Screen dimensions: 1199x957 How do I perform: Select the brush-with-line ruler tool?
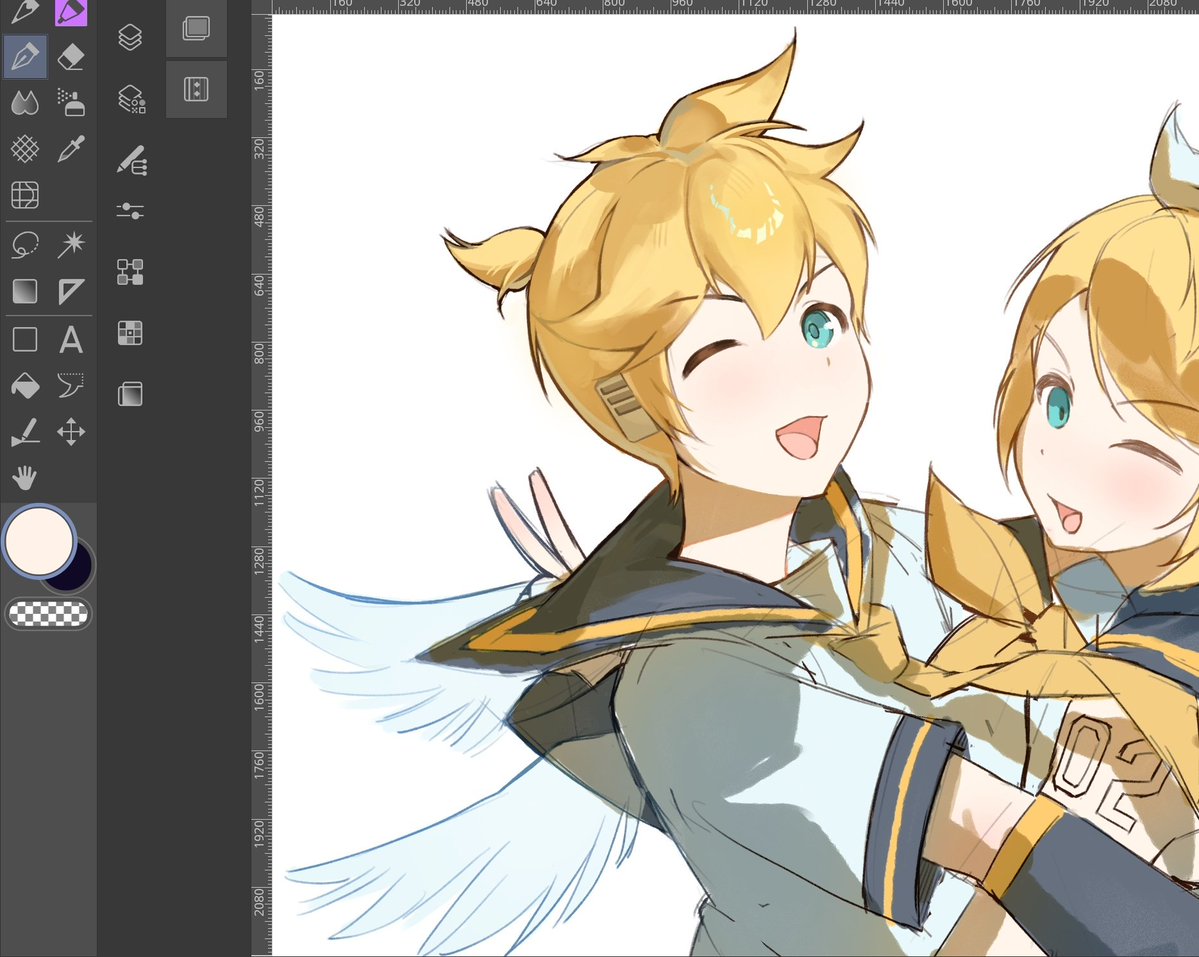25,432
